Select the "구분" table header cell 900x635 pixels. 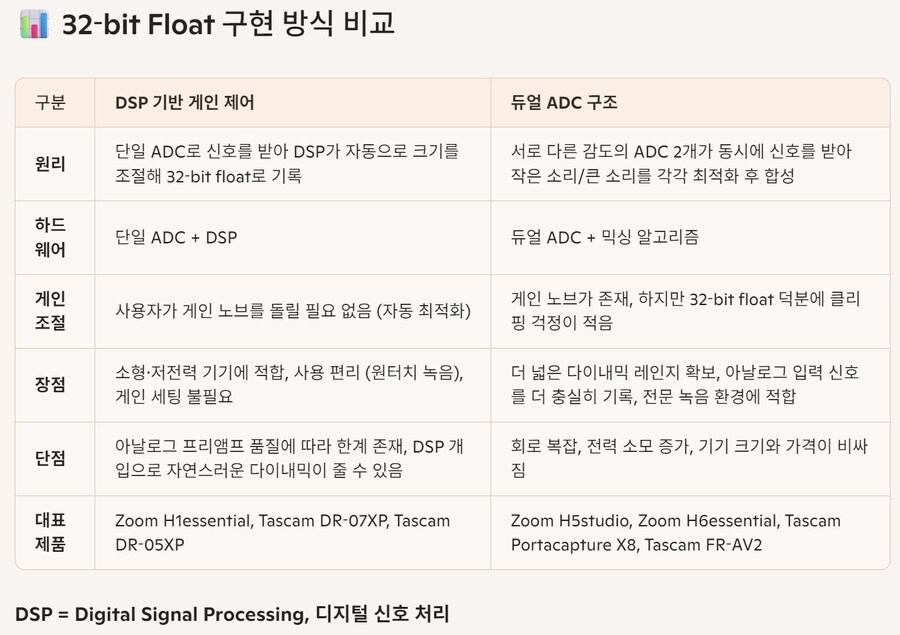coord(50,102)
